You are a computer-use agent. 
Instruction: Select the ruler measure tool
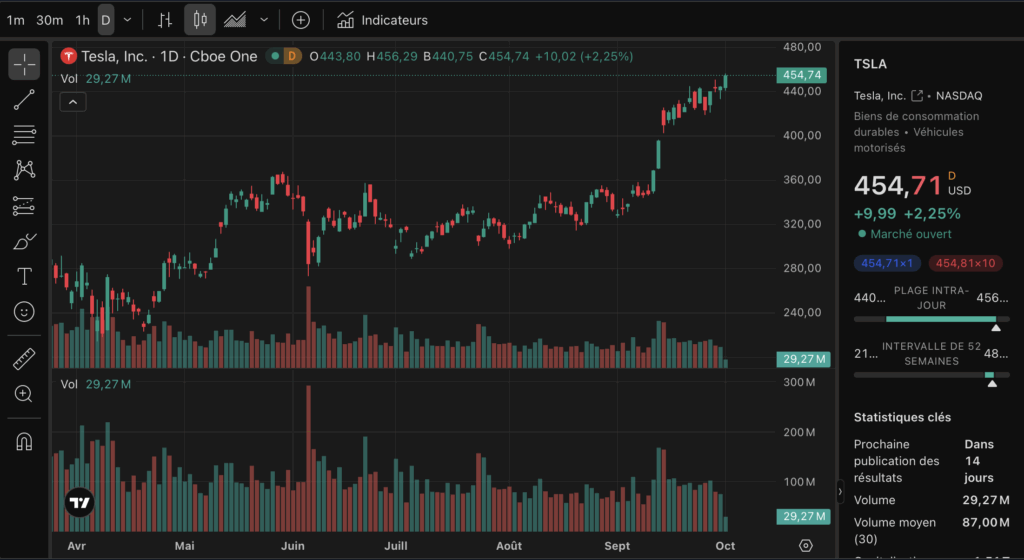click(24, 359)
